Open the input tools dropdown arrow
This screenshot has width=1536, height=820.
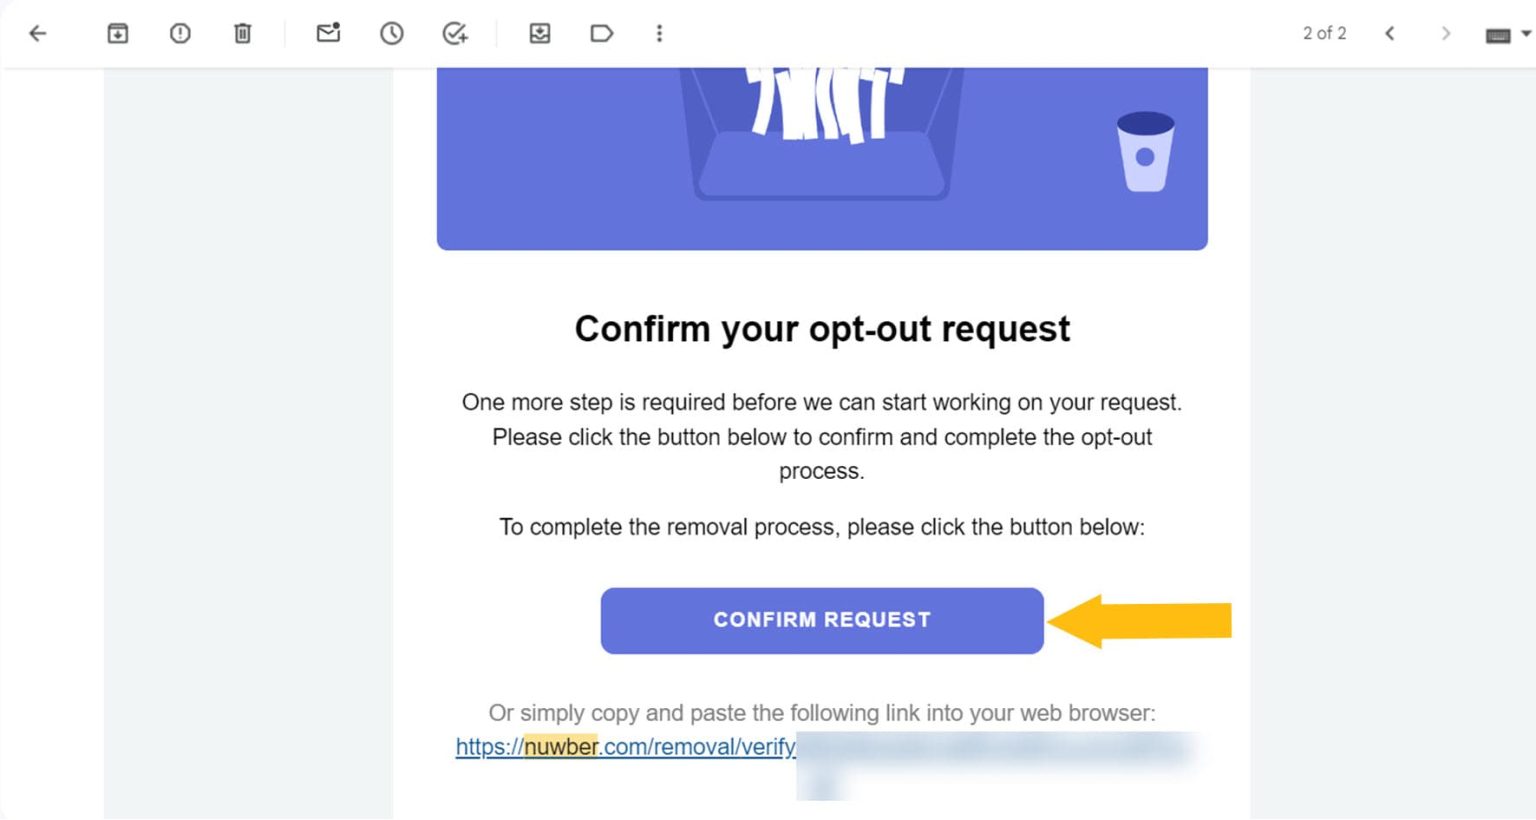pos(1524,33)
